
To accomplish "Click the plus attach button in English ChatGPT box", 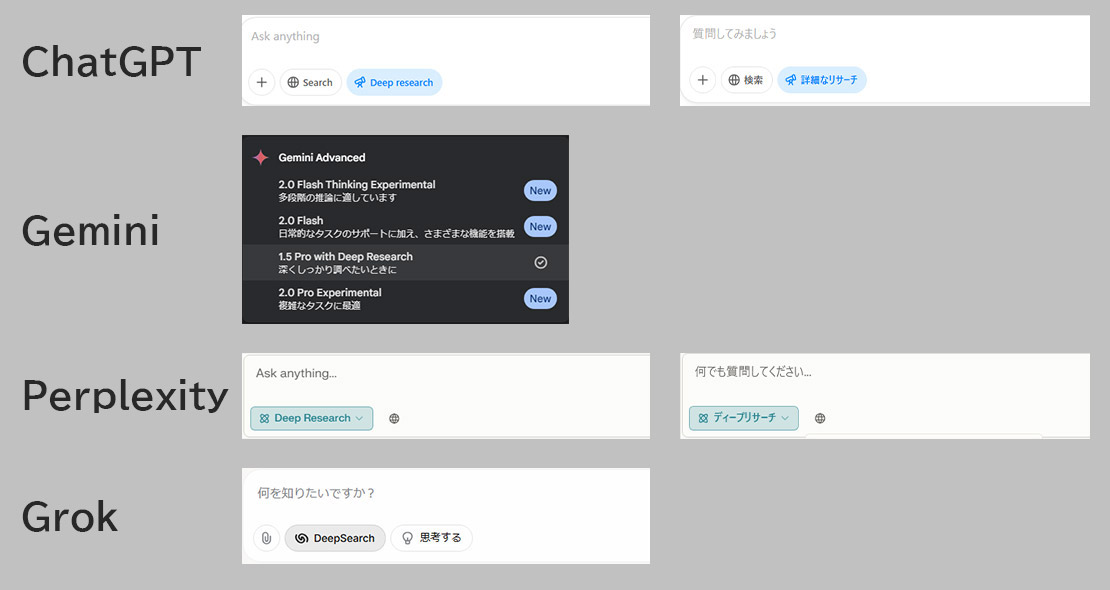I will (x=261, y=82).
